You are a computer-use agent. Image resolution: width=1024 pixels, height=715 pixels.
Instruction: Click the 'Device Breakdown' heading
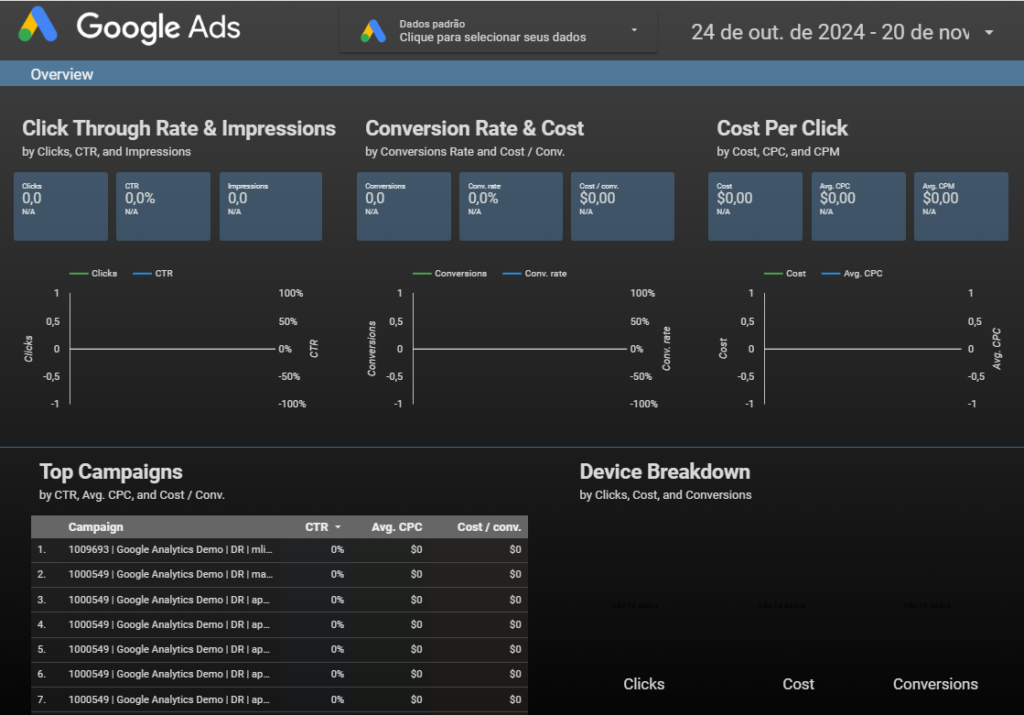[665, 472]
